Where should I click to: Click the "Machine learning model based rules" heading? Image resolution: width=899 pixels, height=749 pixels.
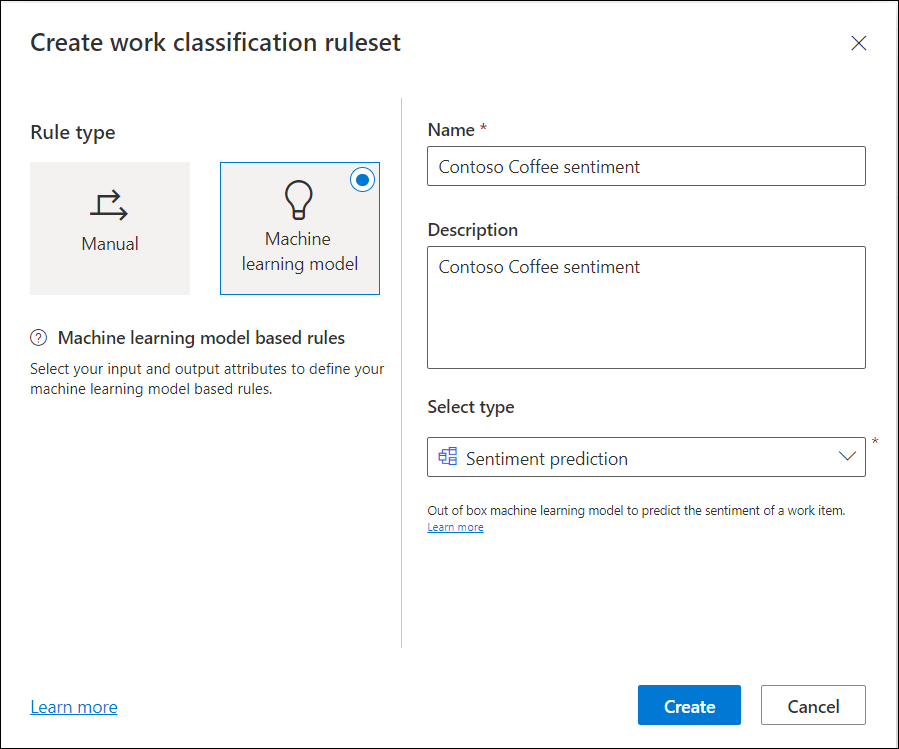tap(201, 338)
